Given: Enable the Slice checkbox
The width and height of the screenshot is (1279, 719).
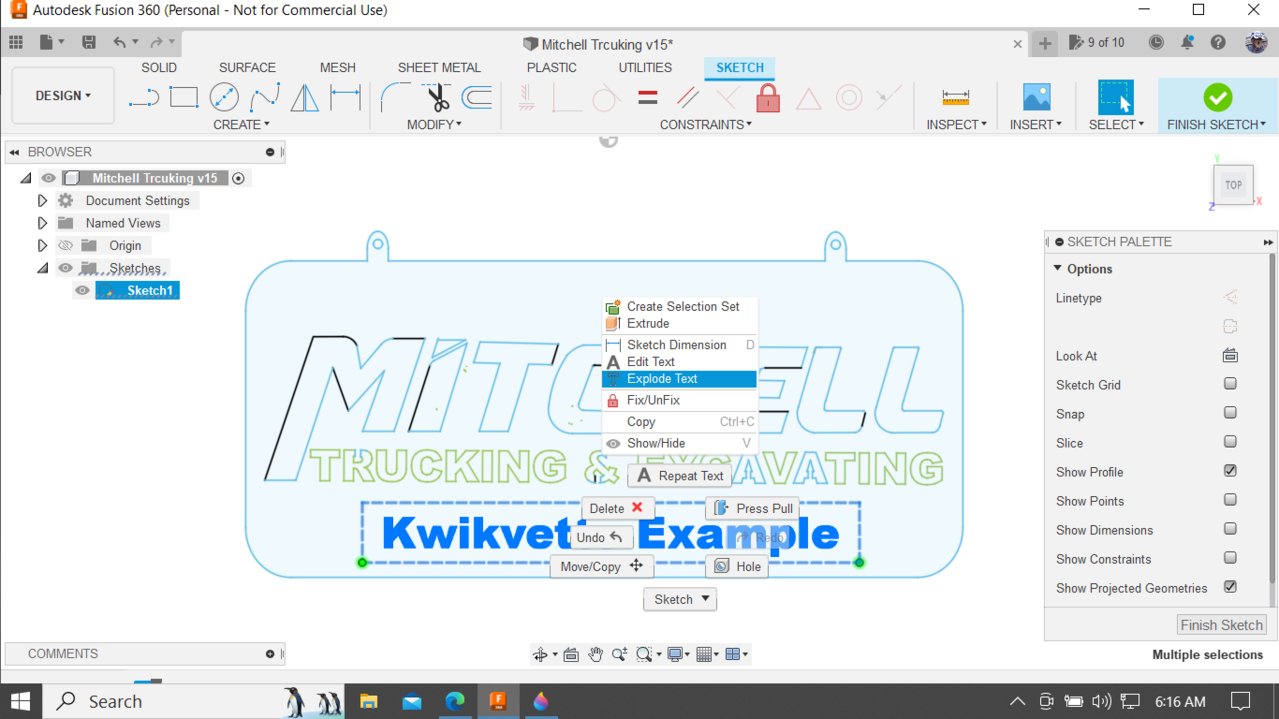Looking at the screenshot, I should pyautogui.click(x=1230, y=442).
